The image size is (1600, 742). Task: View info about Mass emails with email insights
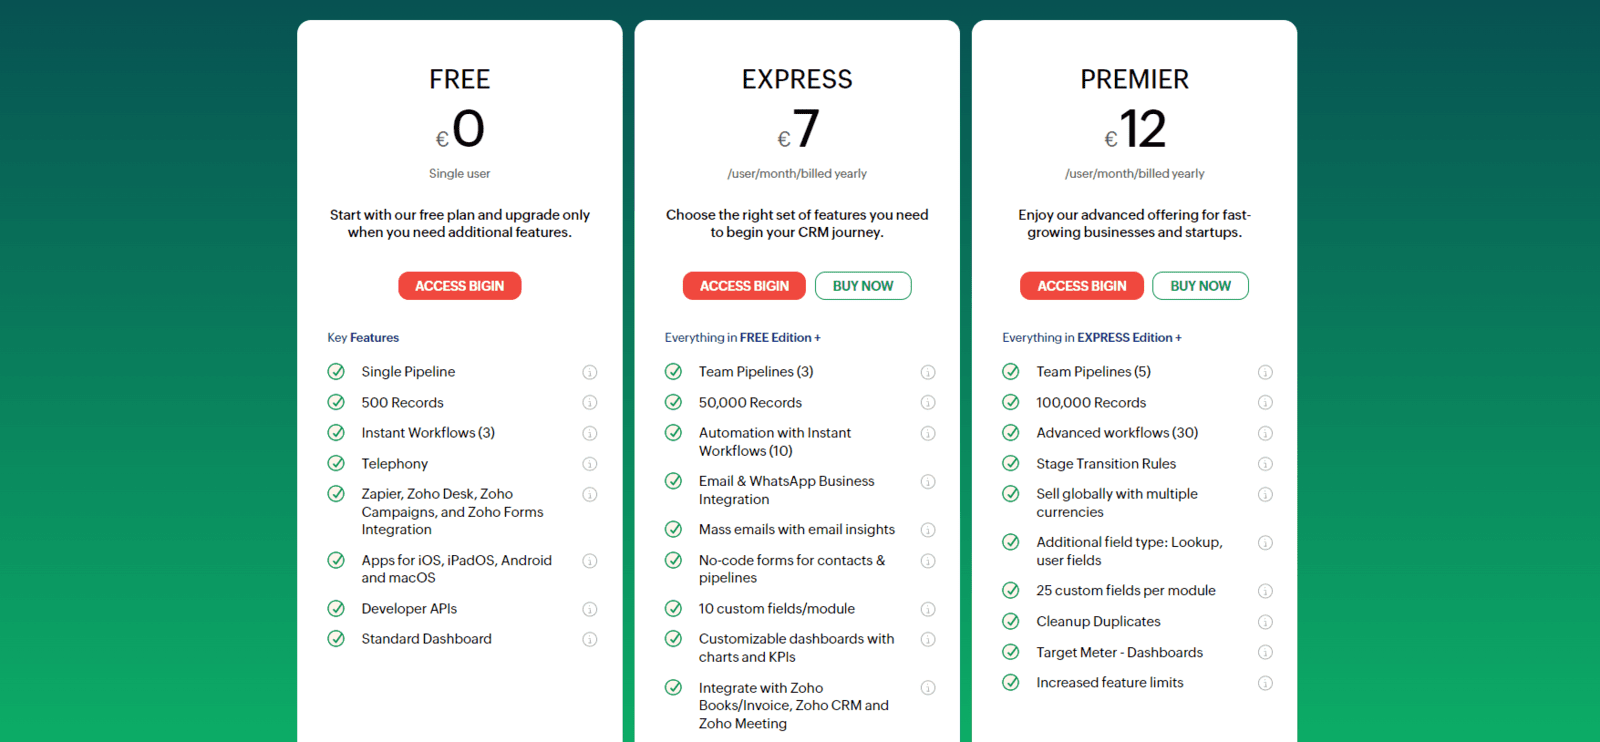click(928, 530)
